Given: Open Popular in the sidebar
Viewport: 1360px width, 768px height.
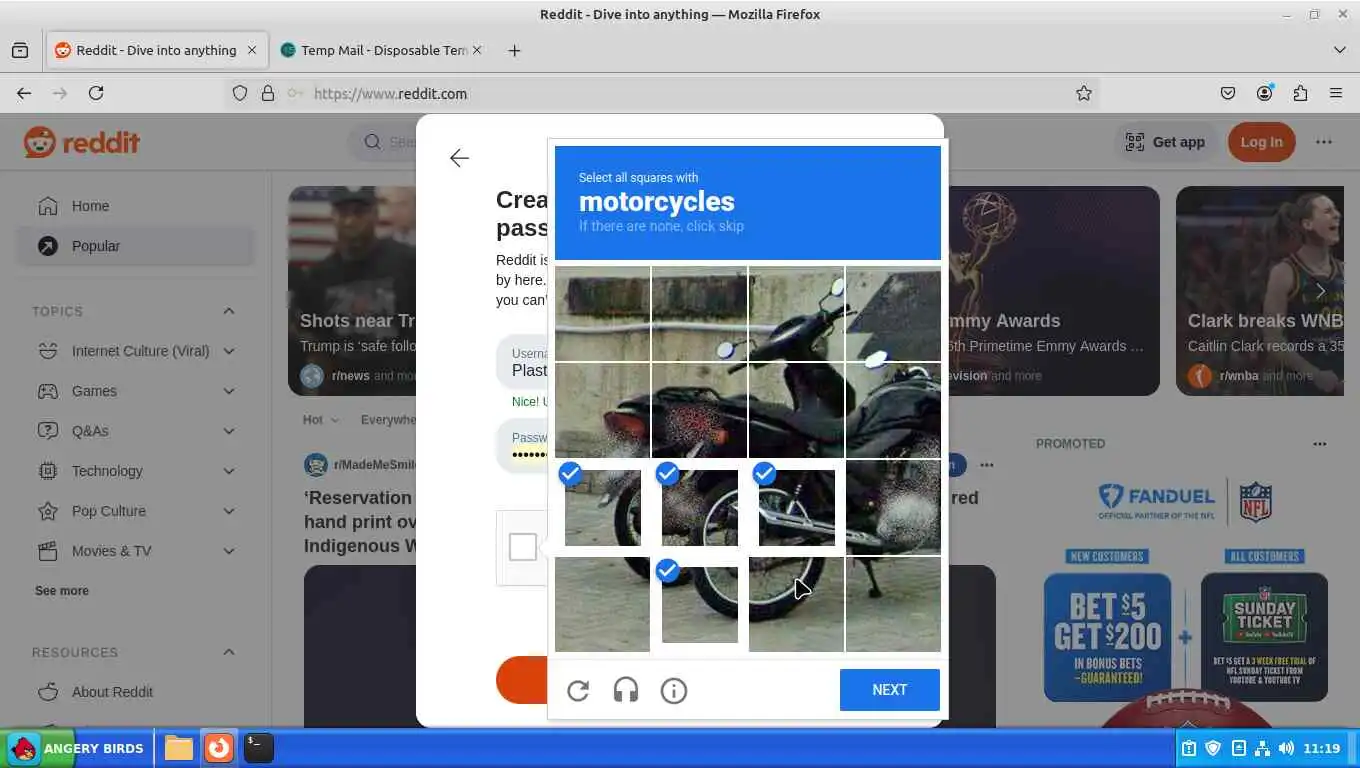Looking at the screenshot, I should [135, 246].
